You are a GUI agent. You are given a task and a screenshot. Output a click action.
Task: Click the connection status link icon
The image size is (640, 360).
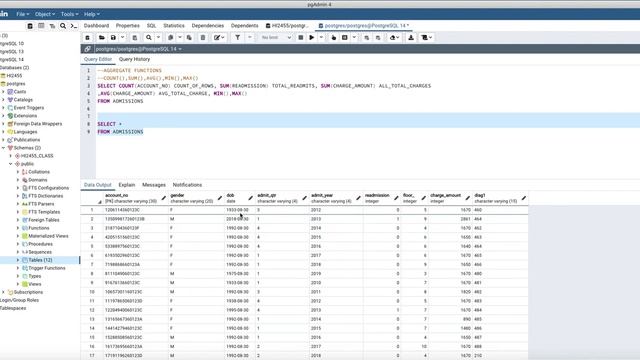87,49
